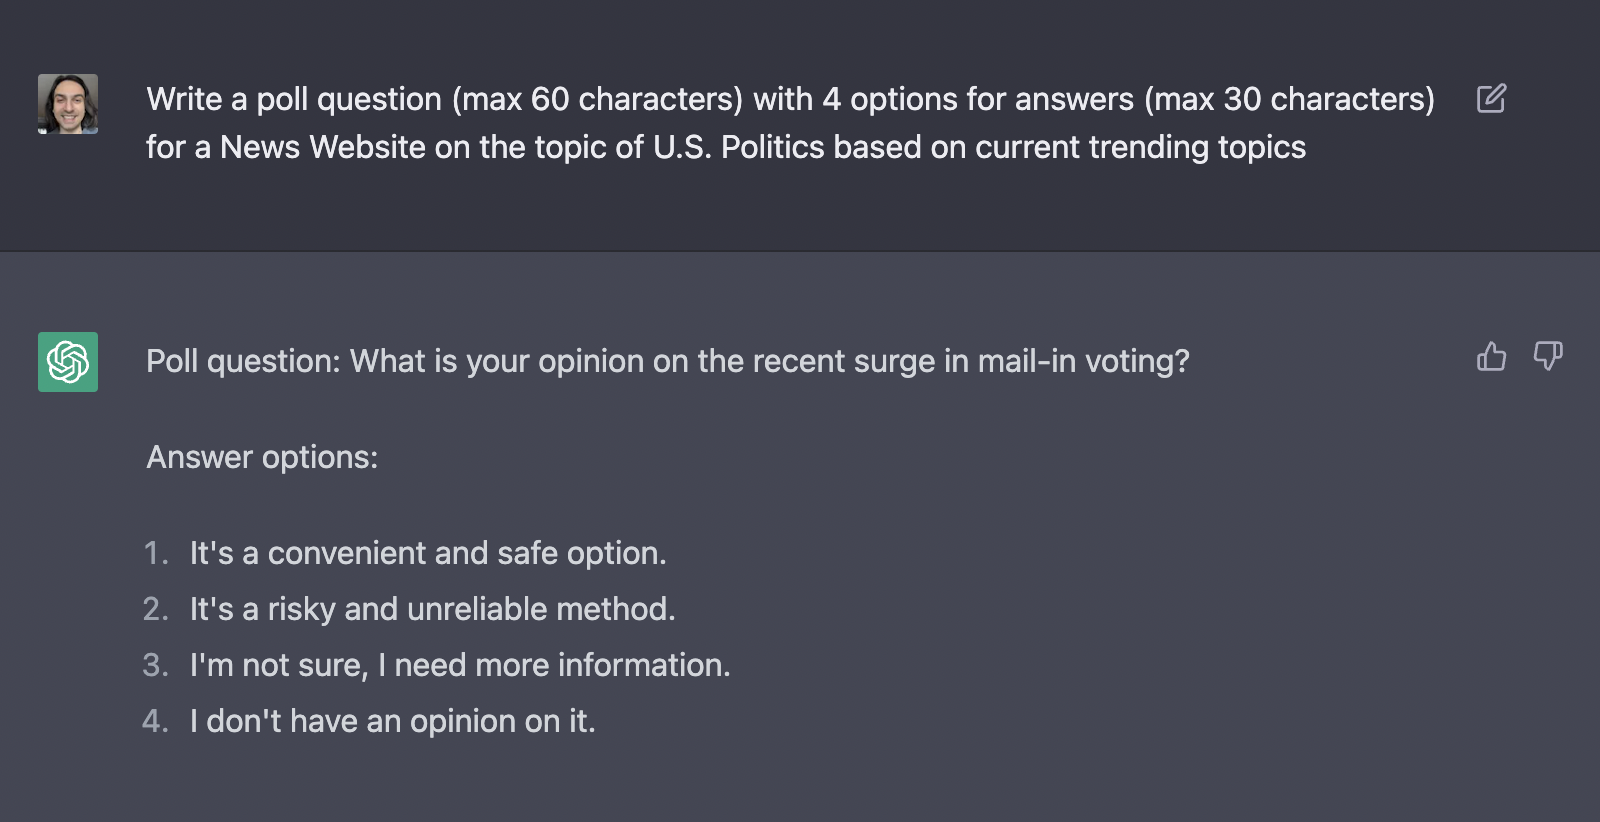Give the response a thumbs down

tap(1548, 356)
